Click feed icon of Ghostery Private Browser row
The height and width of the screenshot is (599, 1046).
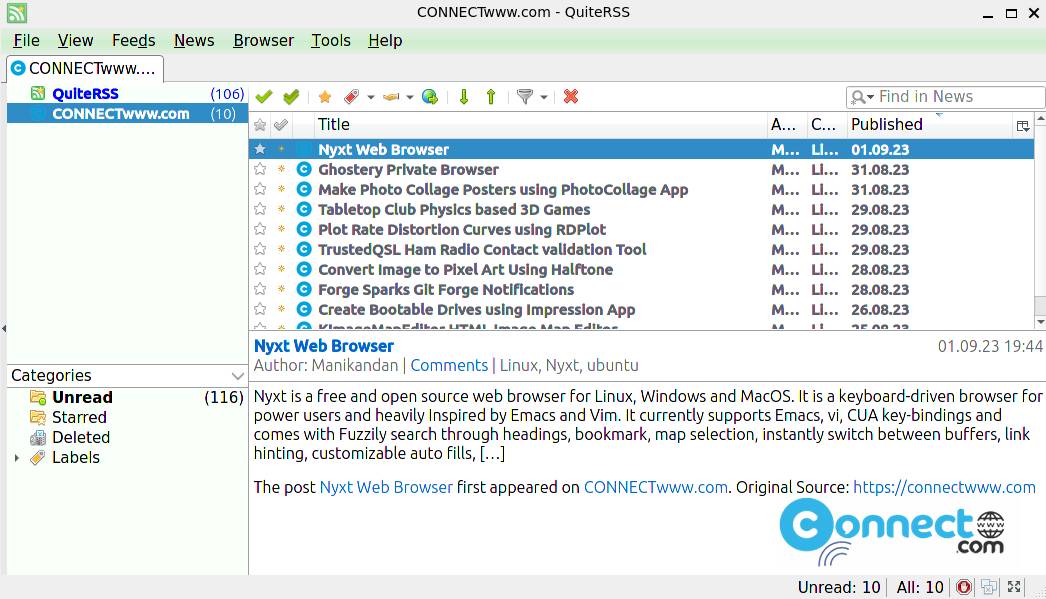click(304, 169)
